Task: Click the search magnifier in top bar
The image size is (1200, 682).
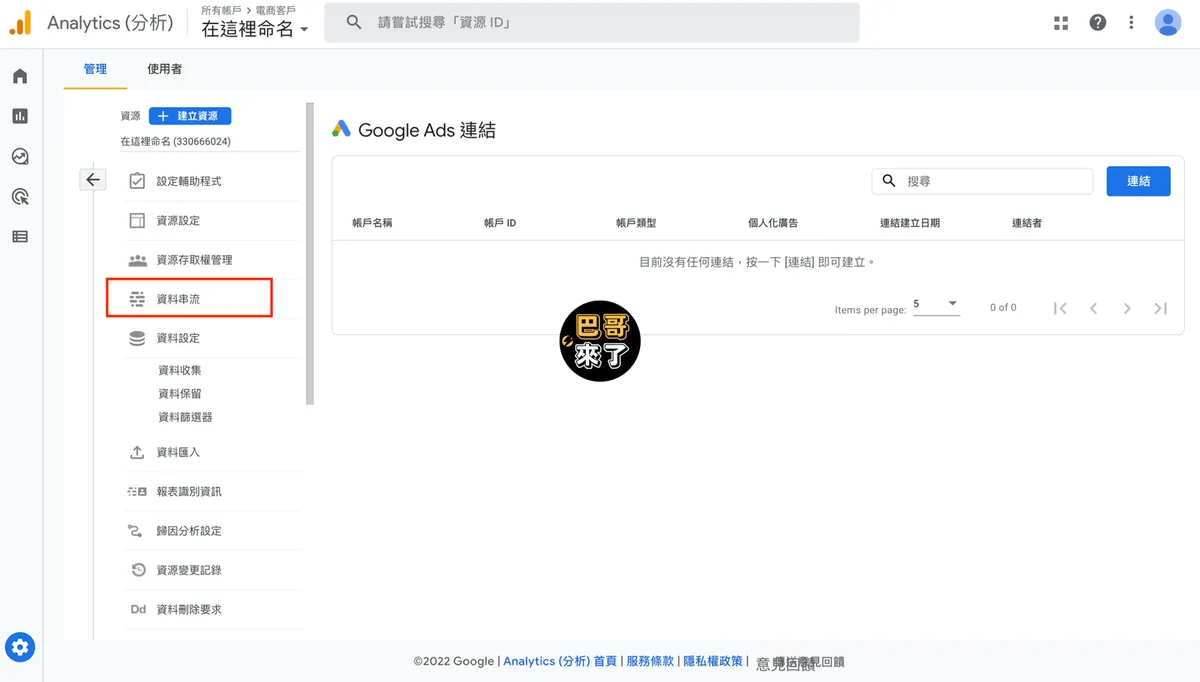Action: (x=354, y=22)
